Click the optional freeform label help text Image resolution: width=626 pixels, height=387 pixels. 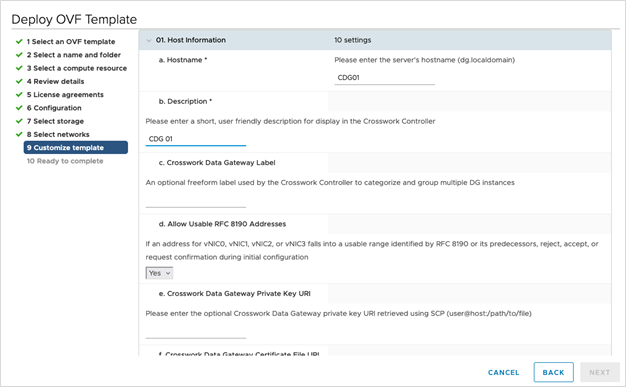(x=330, y=183)
